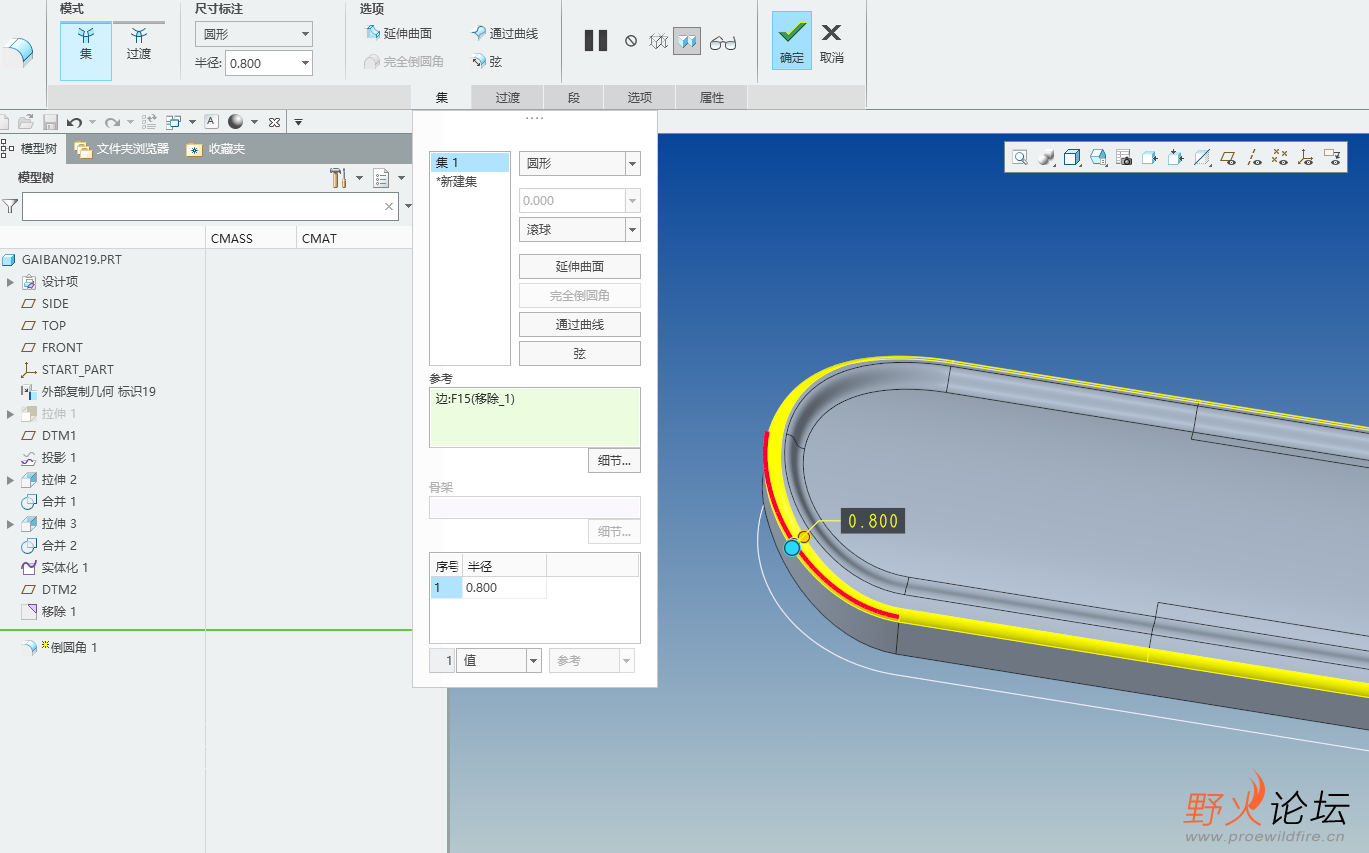Click the model tree search field
Viewport: 1369px width, 853px height.
pos(210,206)
